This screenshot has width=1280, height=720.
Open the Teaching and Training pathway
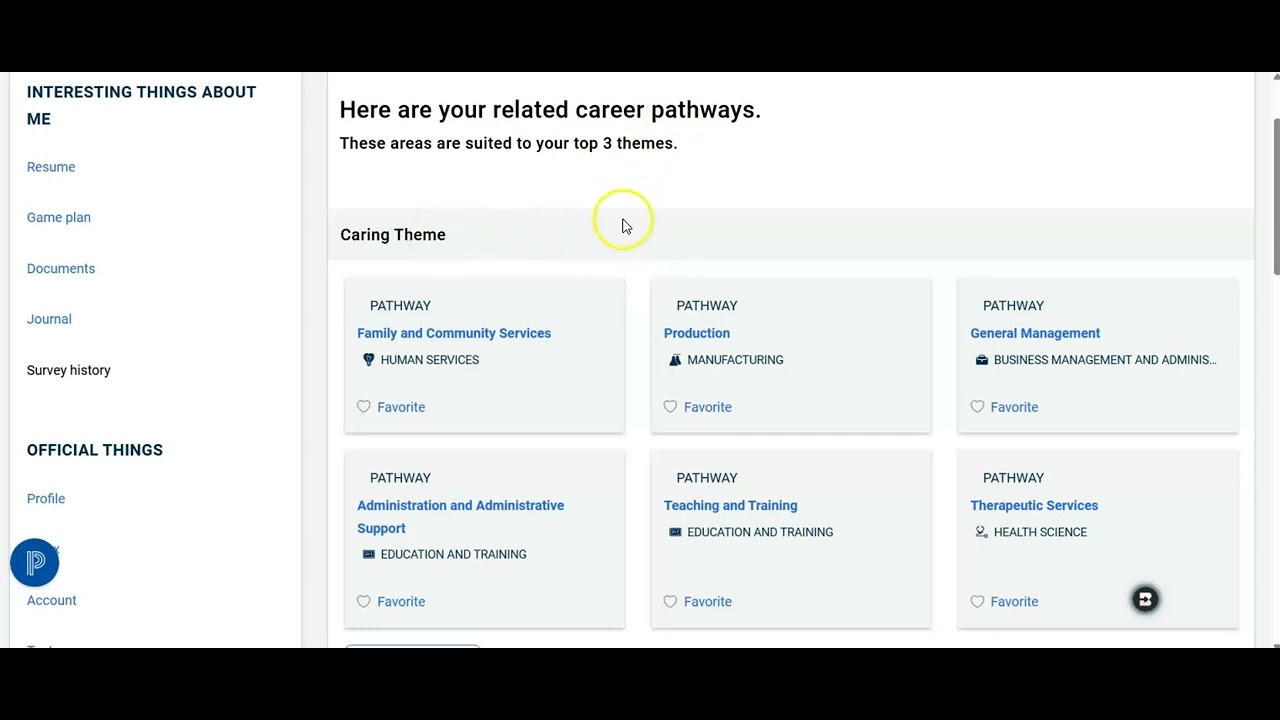(731, 505)
